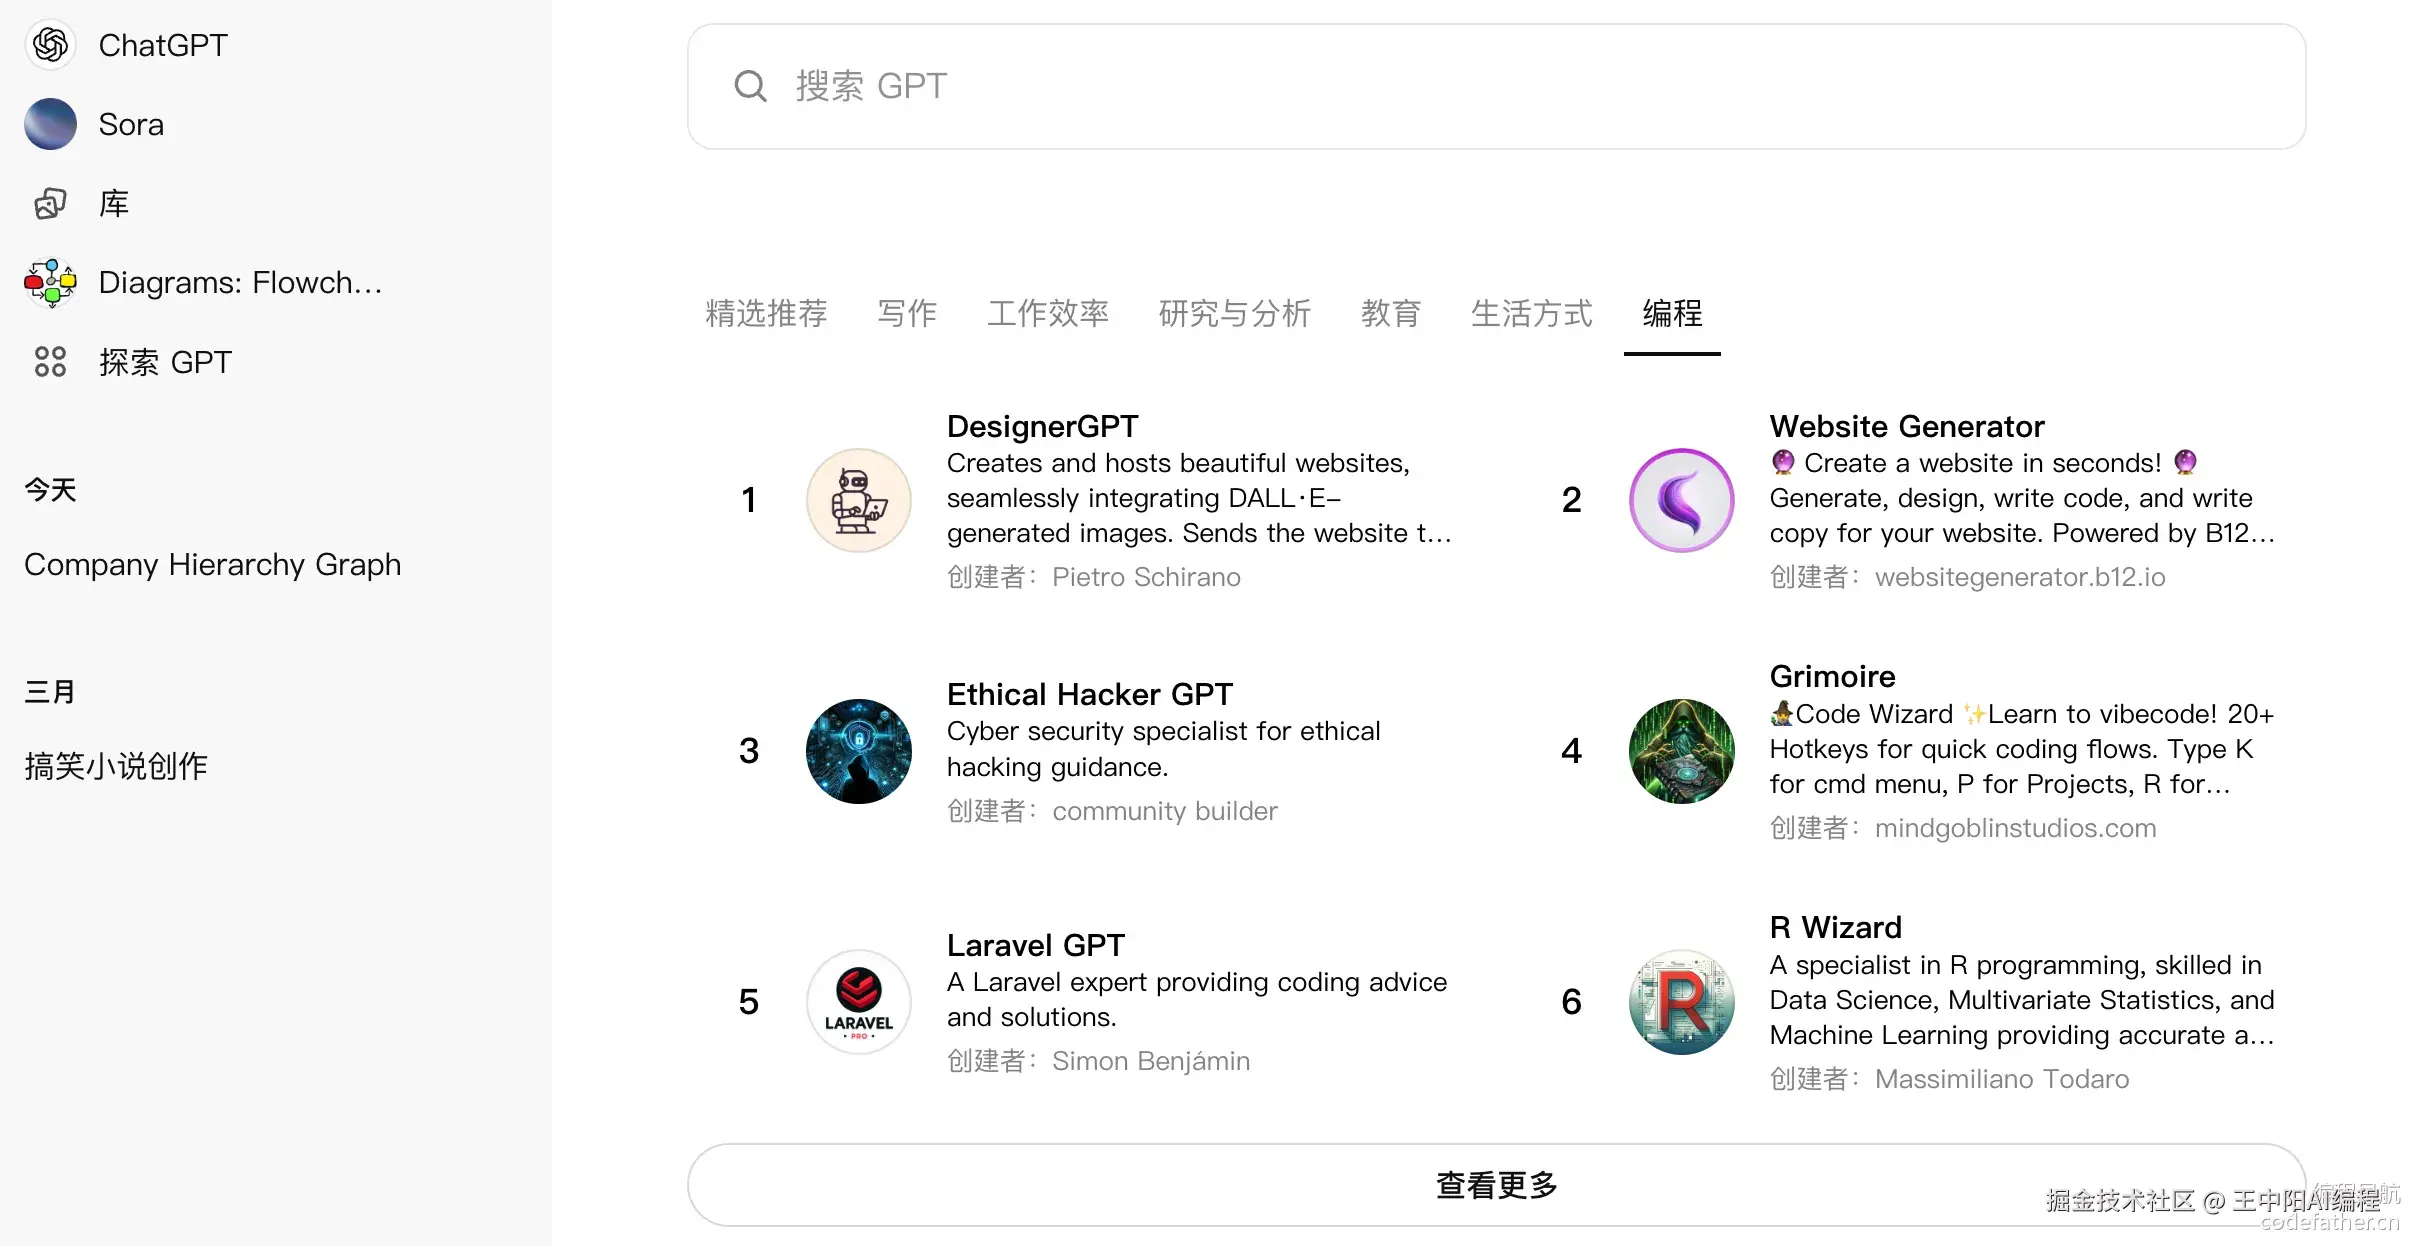Open the 库 sidebar label
Image resolution: width=2412 pixels, height=1246 pixels.
[x=114, y=204]
